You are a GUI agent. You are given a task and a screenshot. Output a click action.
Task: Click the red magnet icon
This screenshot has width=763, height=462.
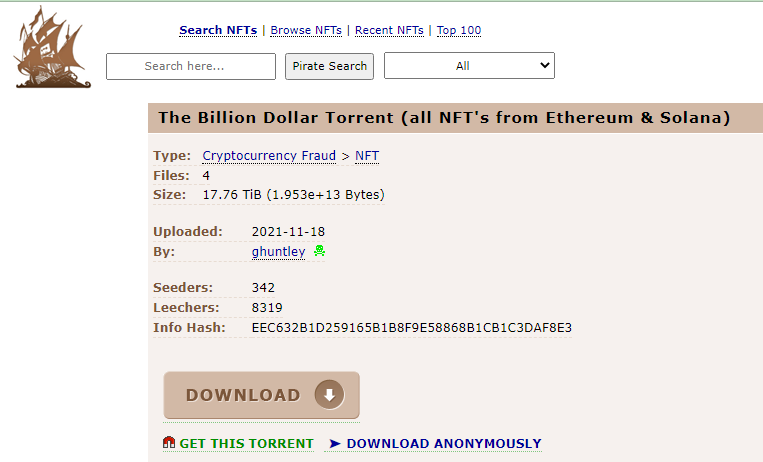coord(169,443)
